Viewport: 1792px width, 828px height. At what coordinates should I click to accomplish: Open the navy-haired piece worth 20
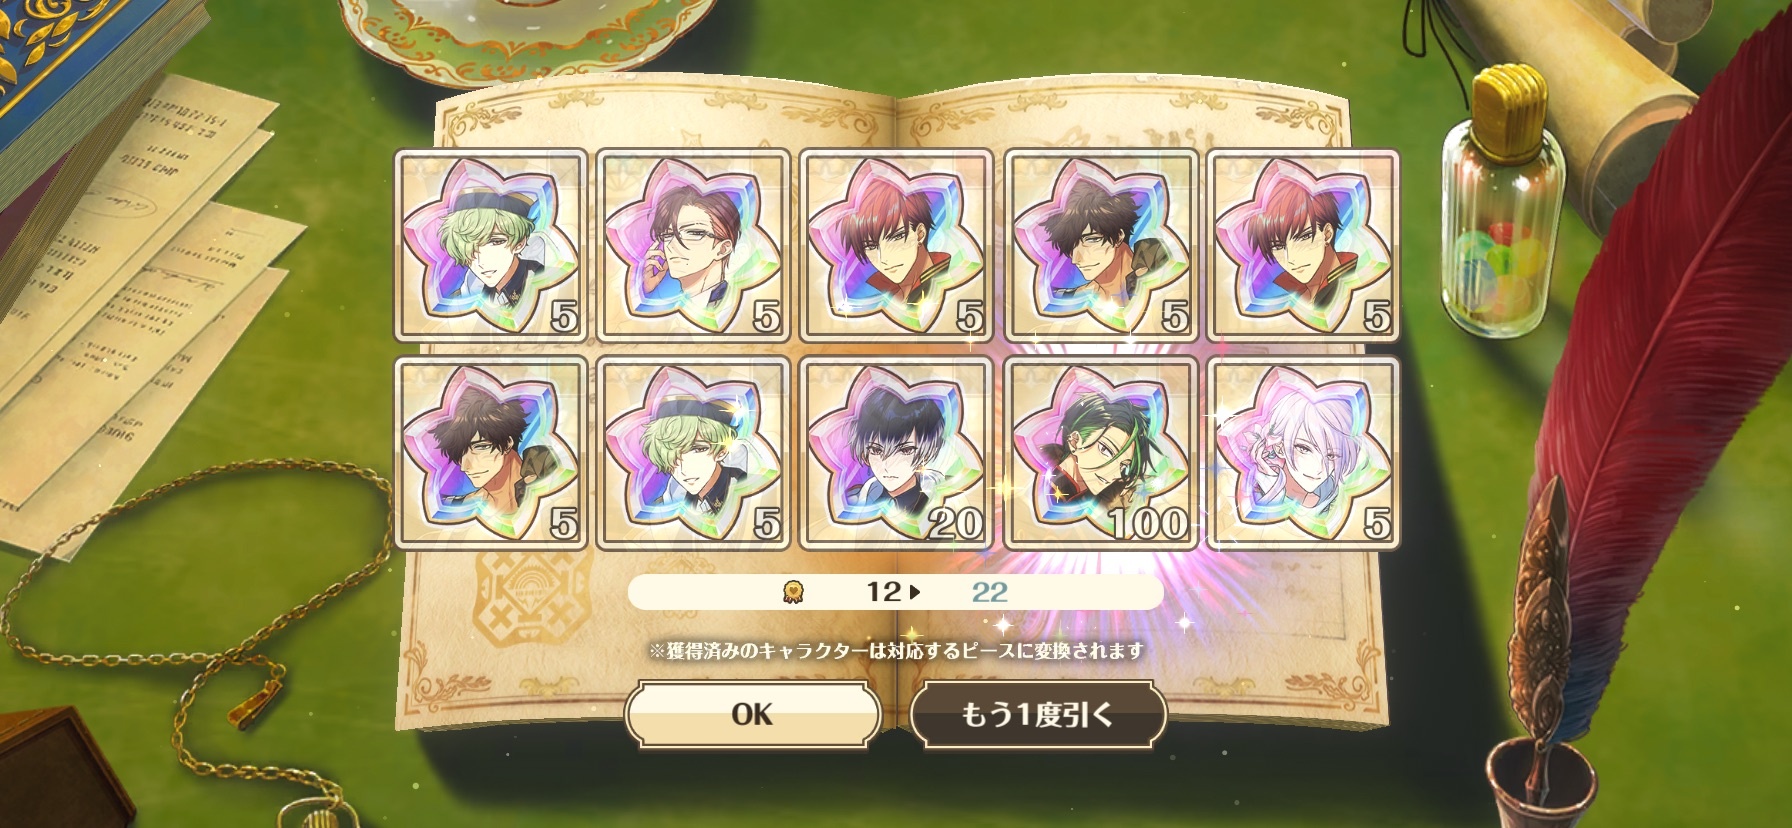(896, 453)
